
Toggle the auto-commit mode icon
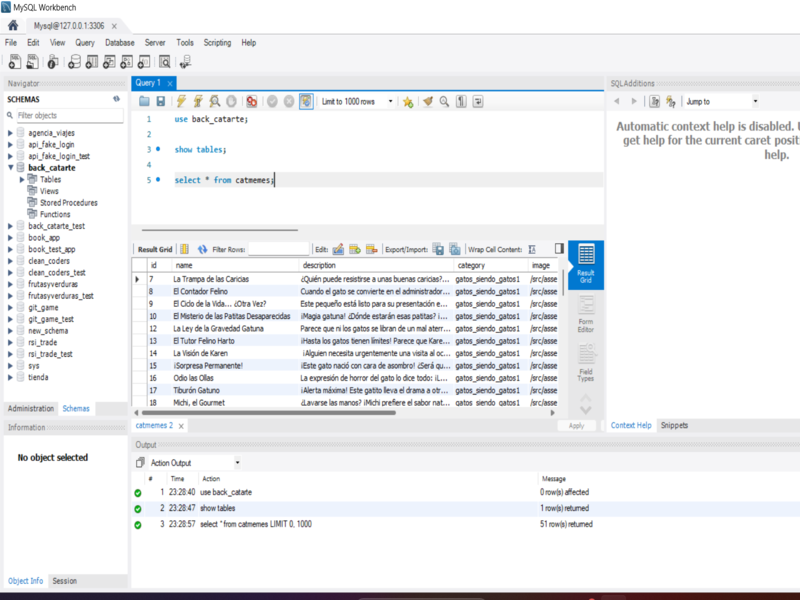(306, 102)
